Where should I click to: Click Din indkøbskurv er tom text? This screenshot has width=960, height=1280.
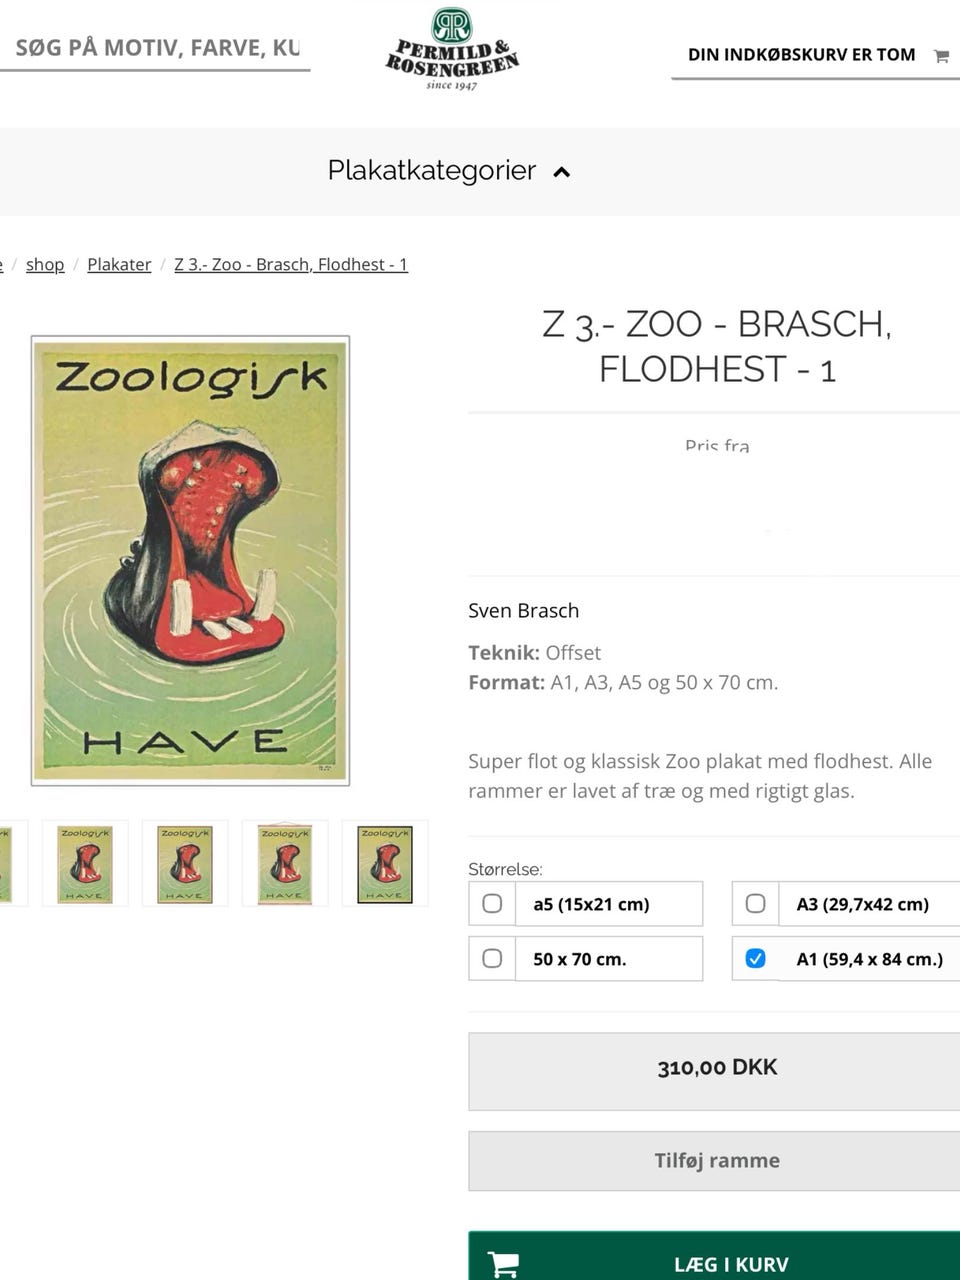tap(801, 55)
